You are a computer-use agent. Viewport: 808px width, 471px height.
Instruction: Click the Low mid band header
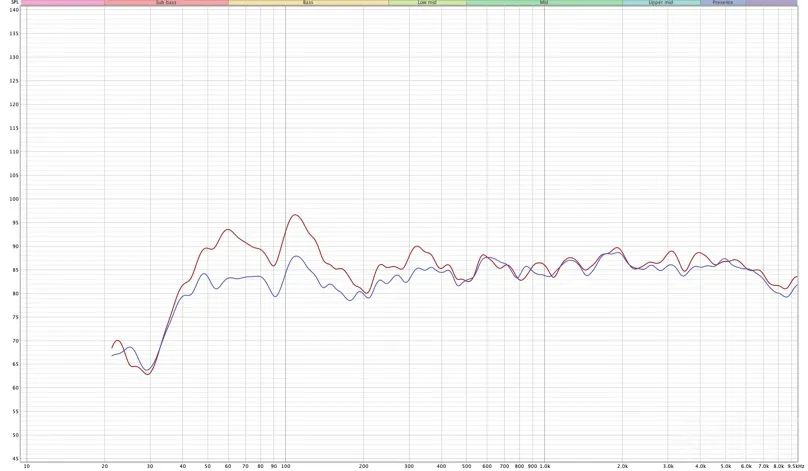pyautogui.click(x=427, y=3)
